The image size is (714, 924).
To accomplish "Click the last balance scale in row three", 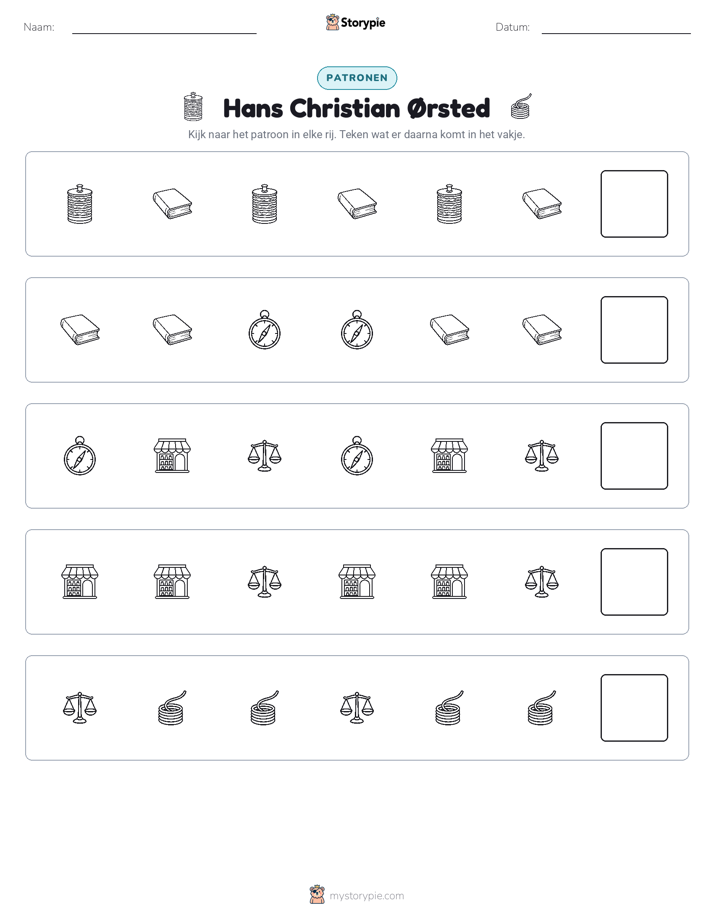I will pos(542,456).
